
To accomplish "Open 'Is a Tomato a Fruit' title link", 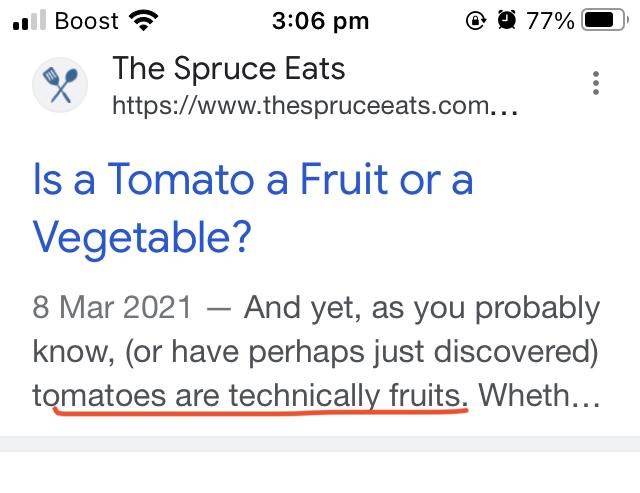I will pos(252,181).
